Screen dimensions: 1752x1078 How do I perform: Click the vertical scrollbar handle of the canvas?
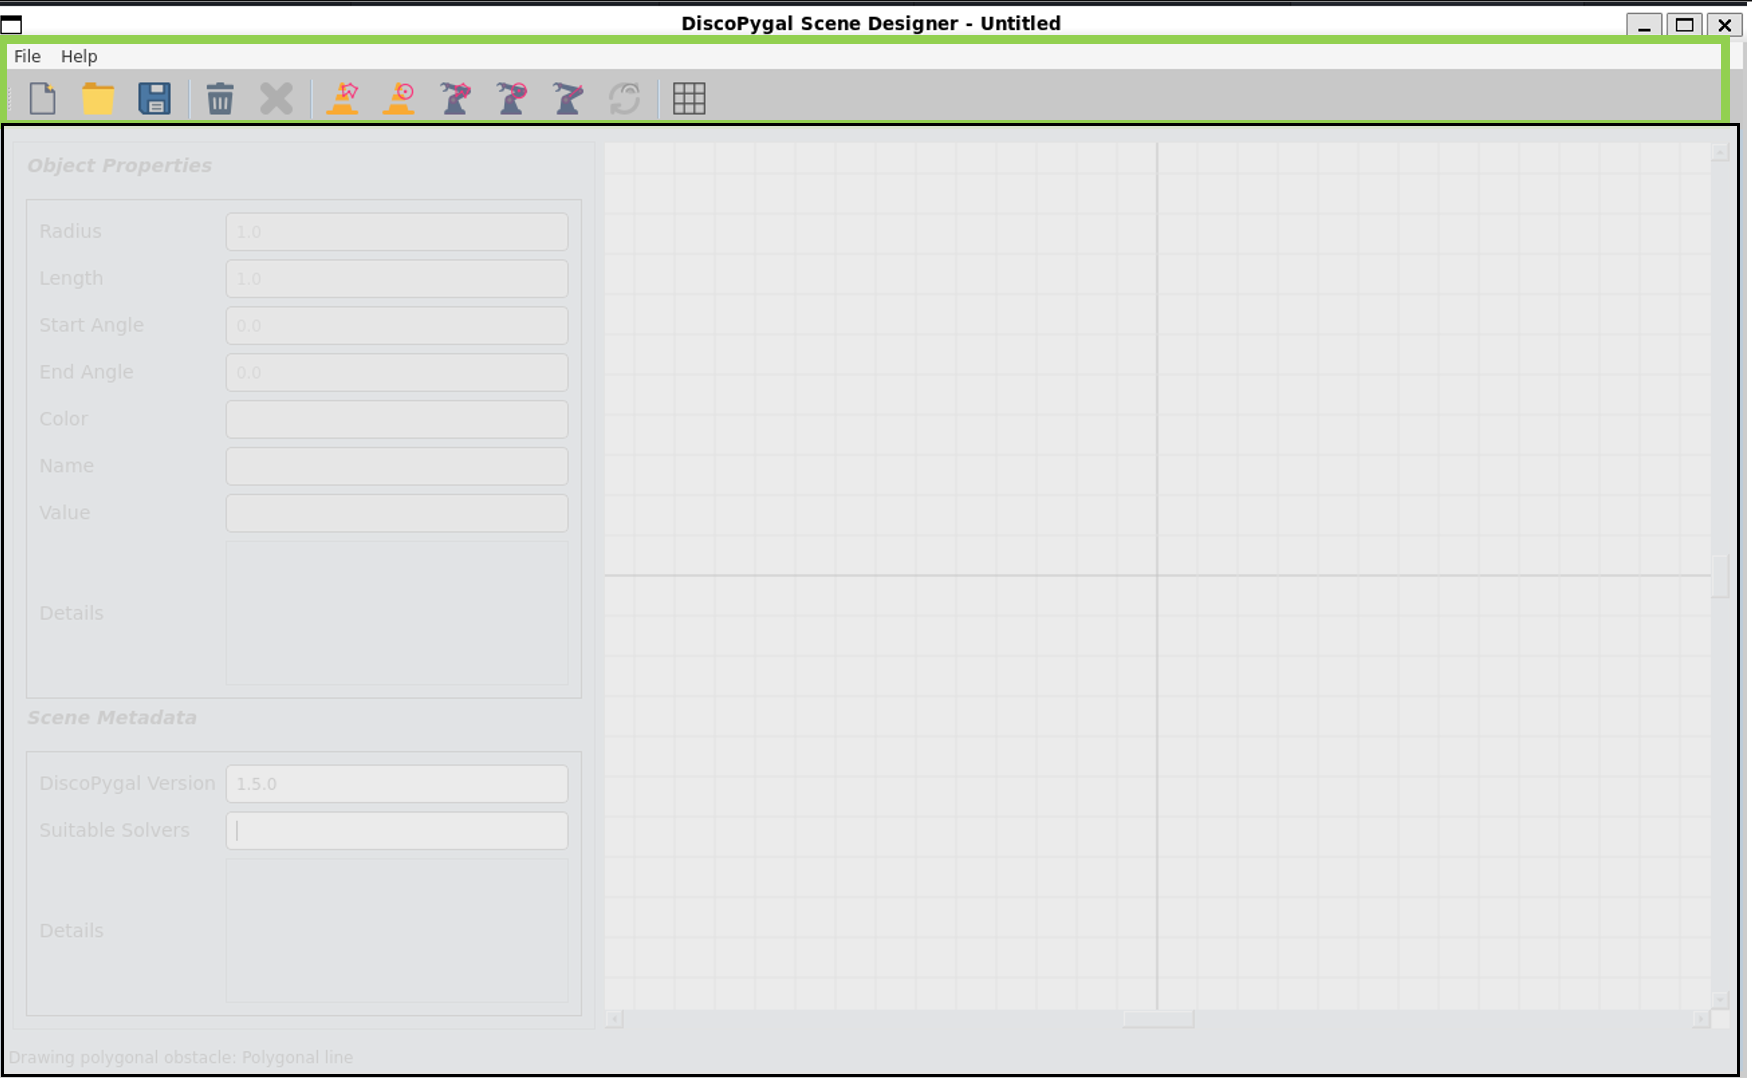click(1720, 576)
